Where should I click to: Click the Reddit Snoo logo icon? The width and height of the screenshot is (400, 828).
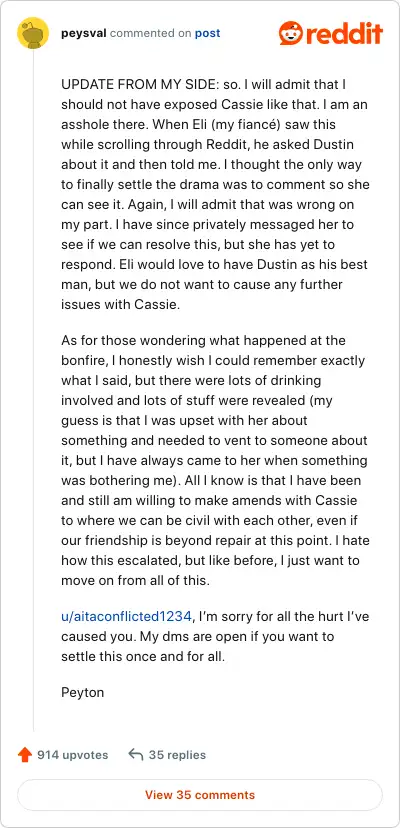[291, 33]
